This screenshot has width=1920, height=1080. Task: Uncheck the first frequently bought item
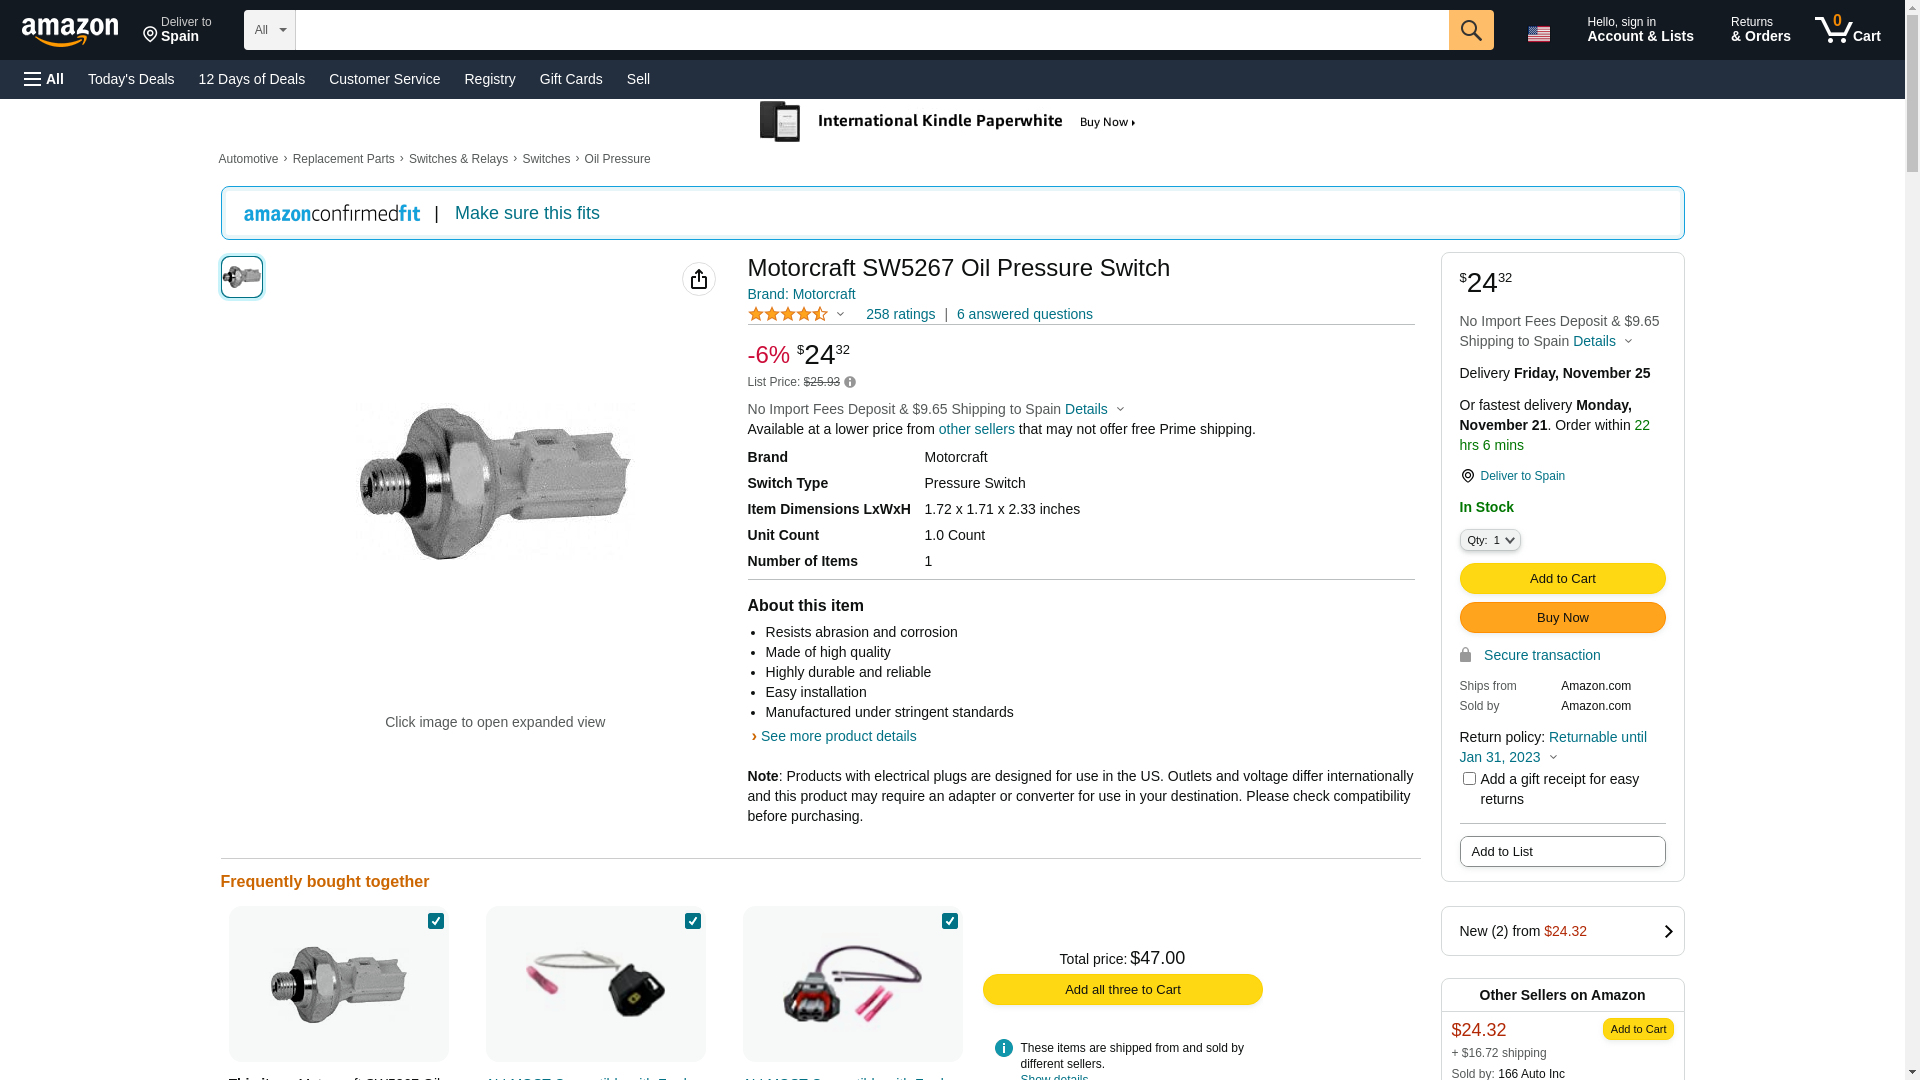[x=436, y=921]
